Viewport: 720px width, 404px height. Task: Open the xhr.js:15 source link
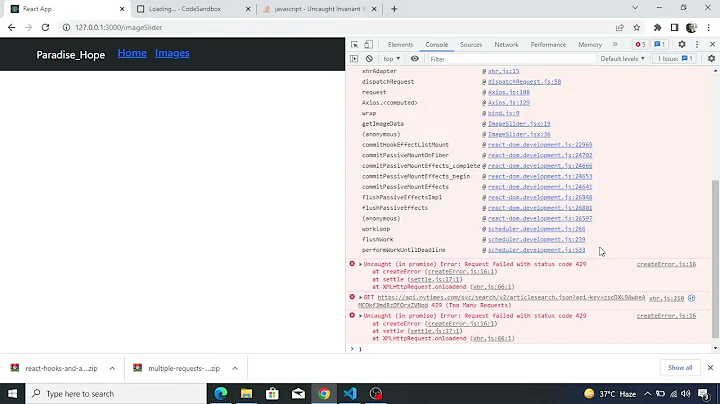click(503, 71)
